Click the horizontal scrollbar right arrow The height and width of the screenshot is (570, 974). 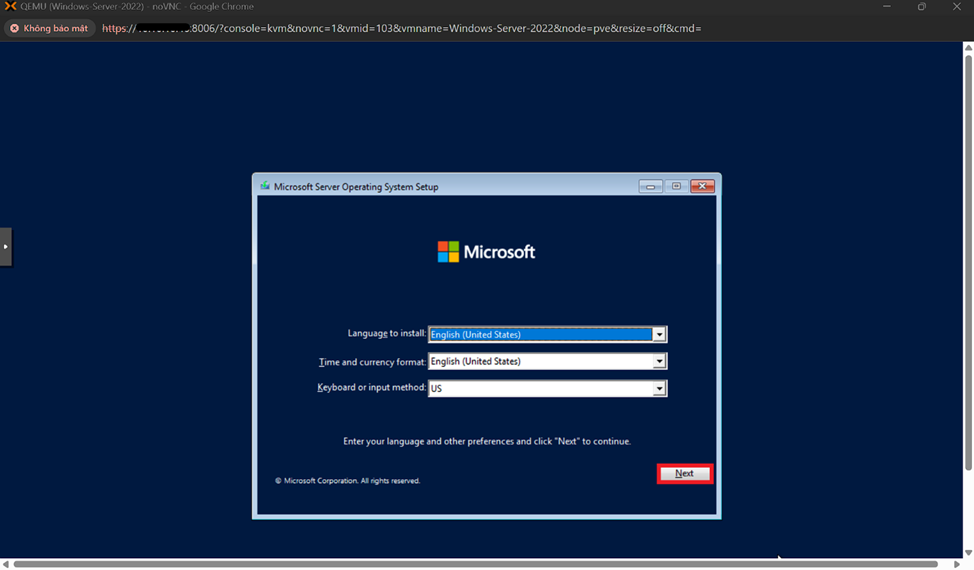click(957, 564)
